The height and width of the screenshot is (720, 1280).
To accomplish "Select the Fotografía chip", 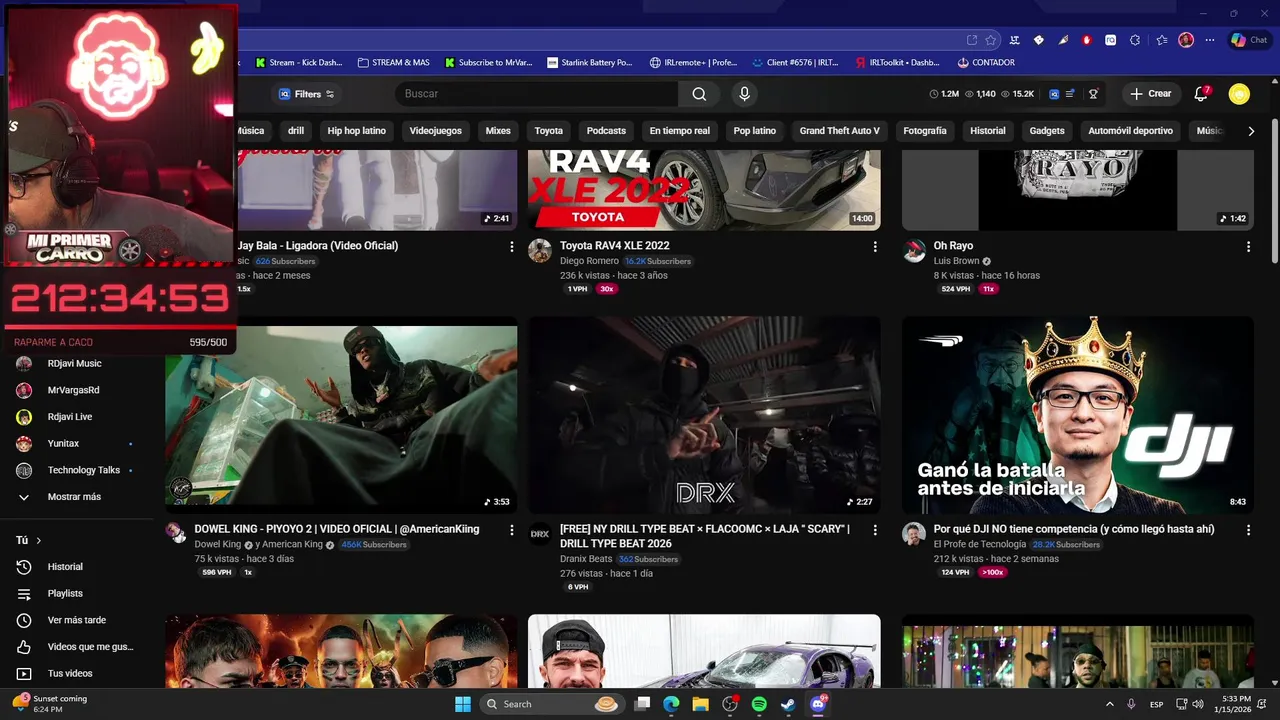I will [x=925, y=131].
